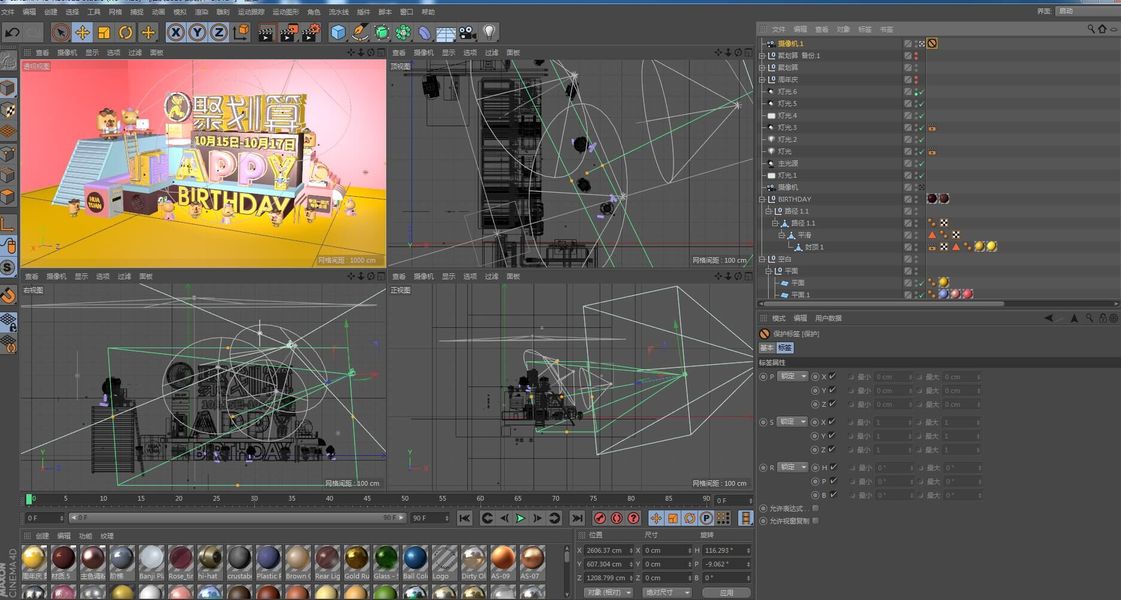This screenshot has height=600, width=1121.
Task: Expand the 周年庆 object in the tree
Action: (762, 79)
